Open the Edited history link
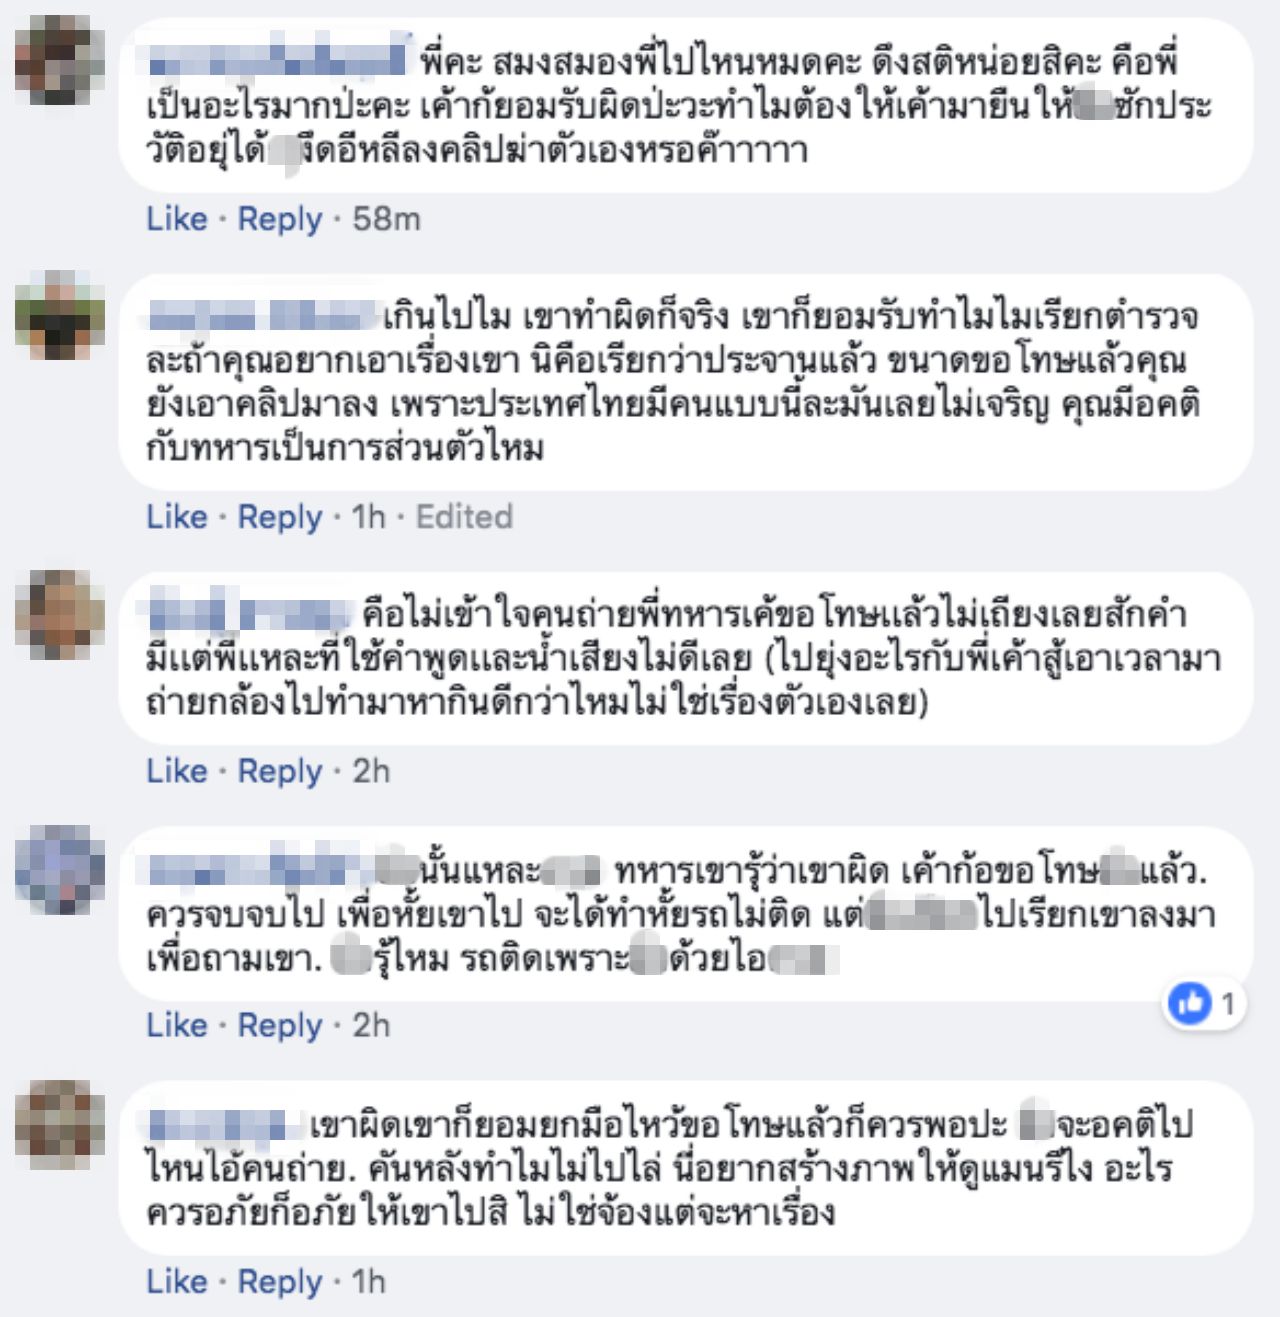 (x=464, y=517)
